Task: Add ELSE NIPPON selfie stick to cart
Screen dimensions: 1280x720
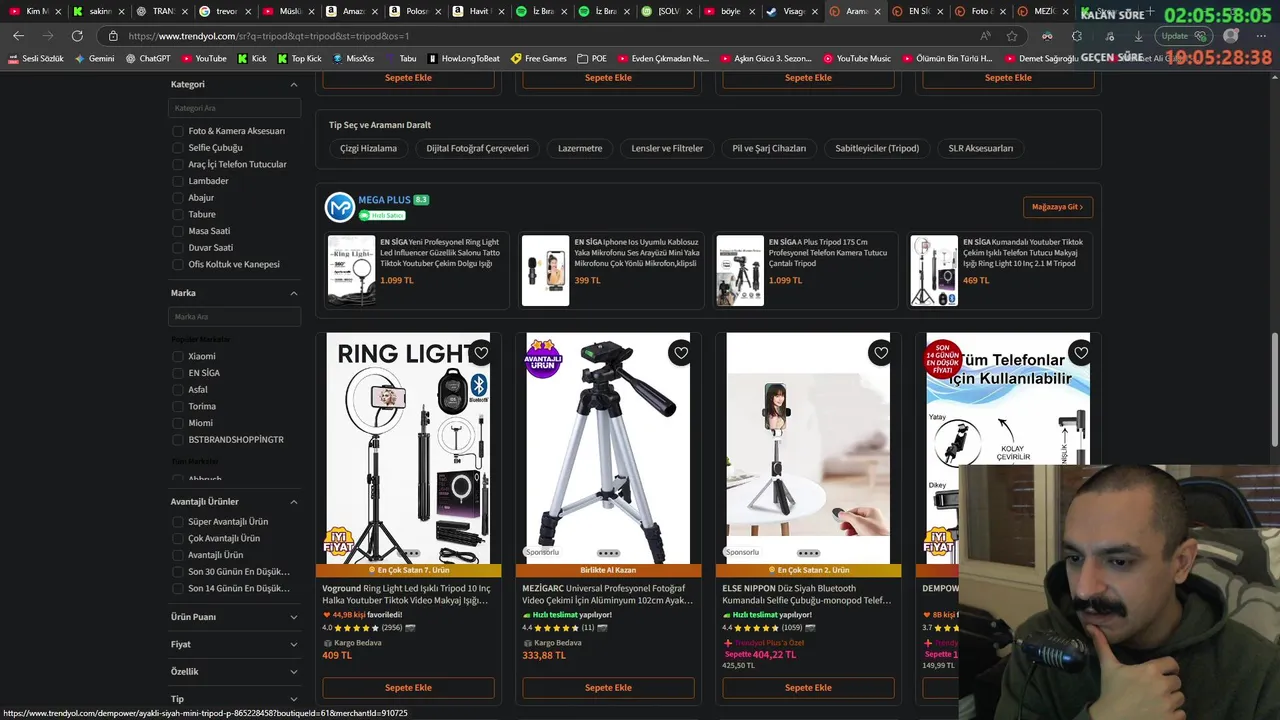Action: coord(808,688)
